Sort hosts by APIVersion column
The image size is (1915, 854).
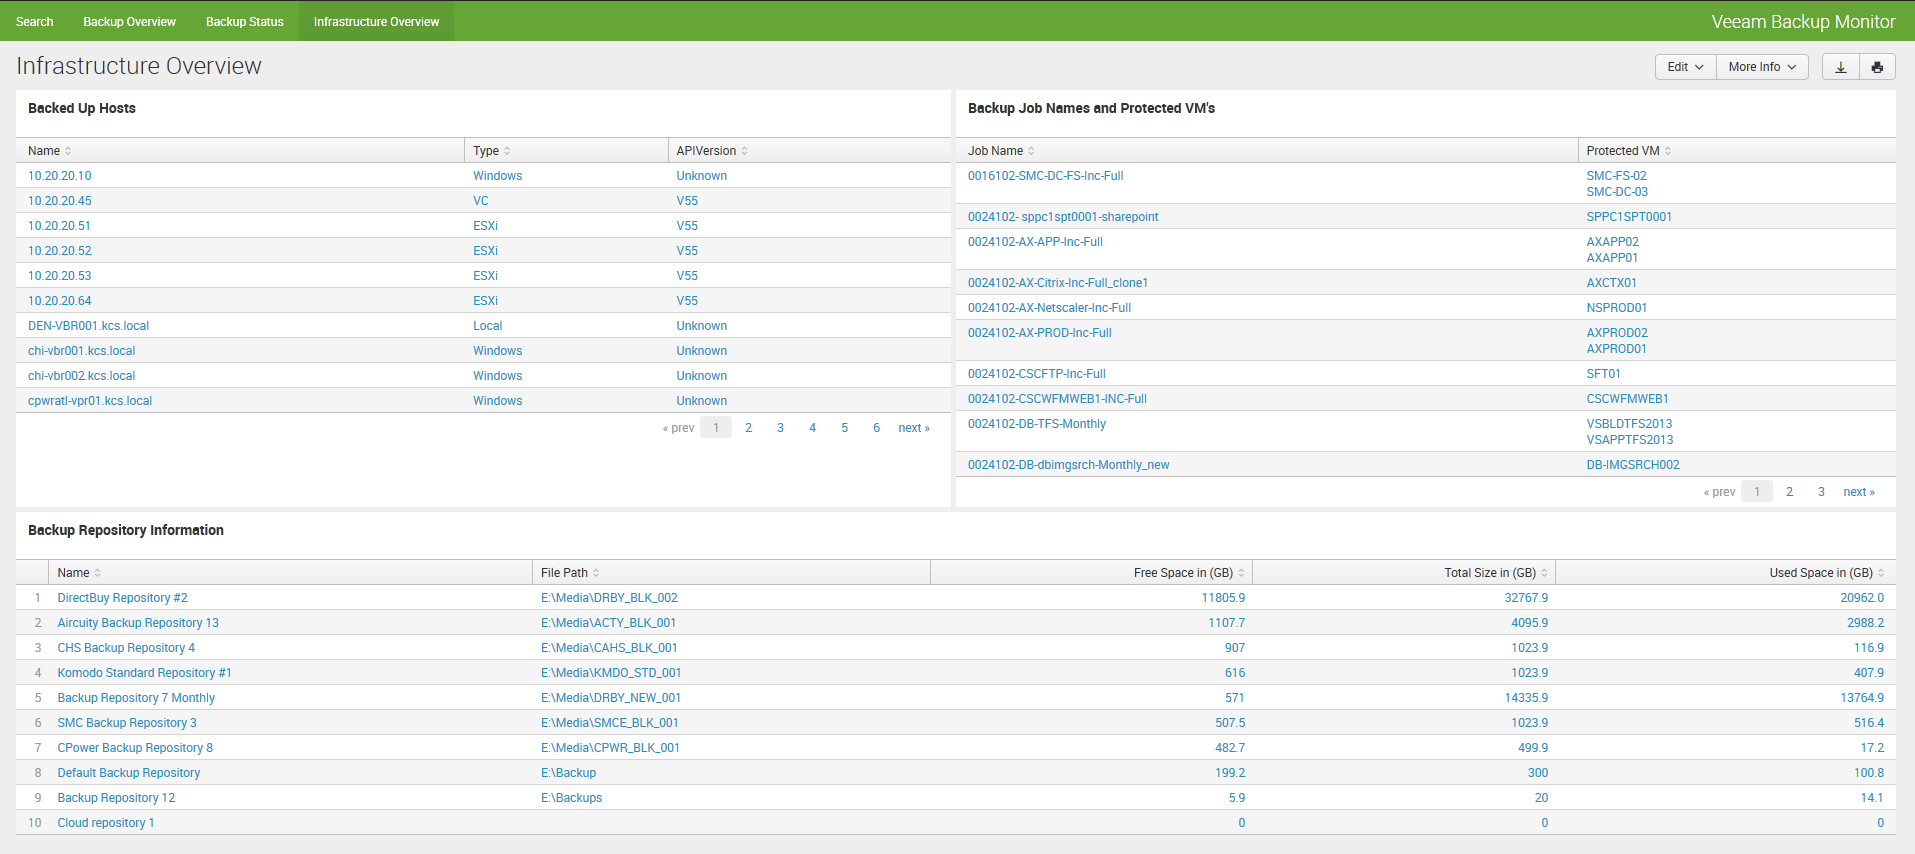coord(712,151)
